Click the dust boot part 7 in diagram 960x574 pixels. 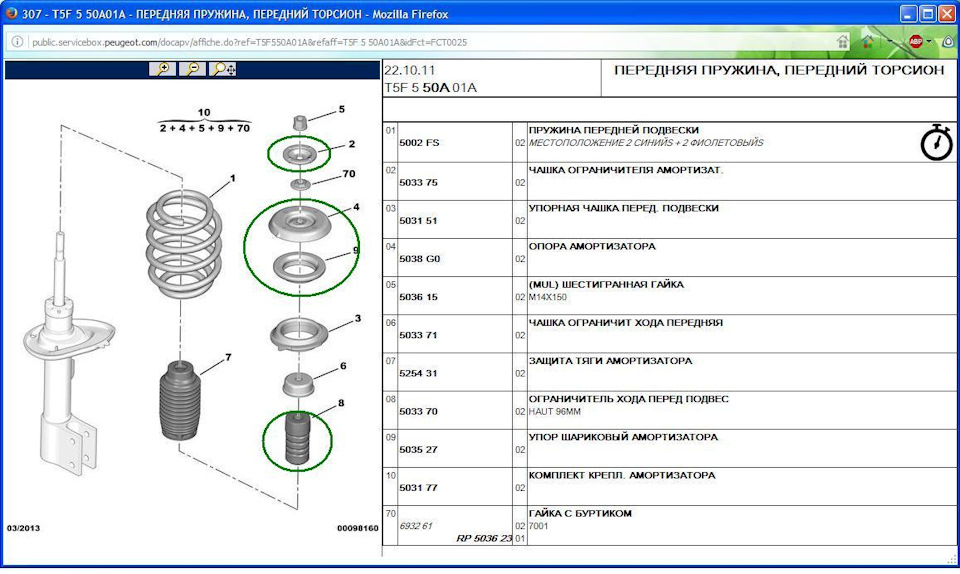179,401
